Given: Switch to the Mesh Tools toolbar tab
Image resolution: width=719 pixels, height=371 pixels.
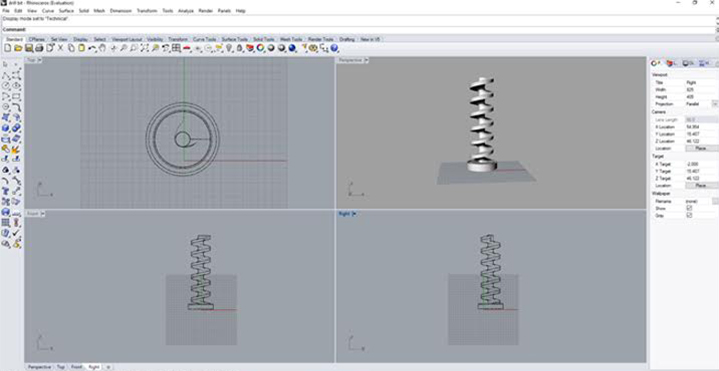Looking at the screenshot, I should coord(291,39).
